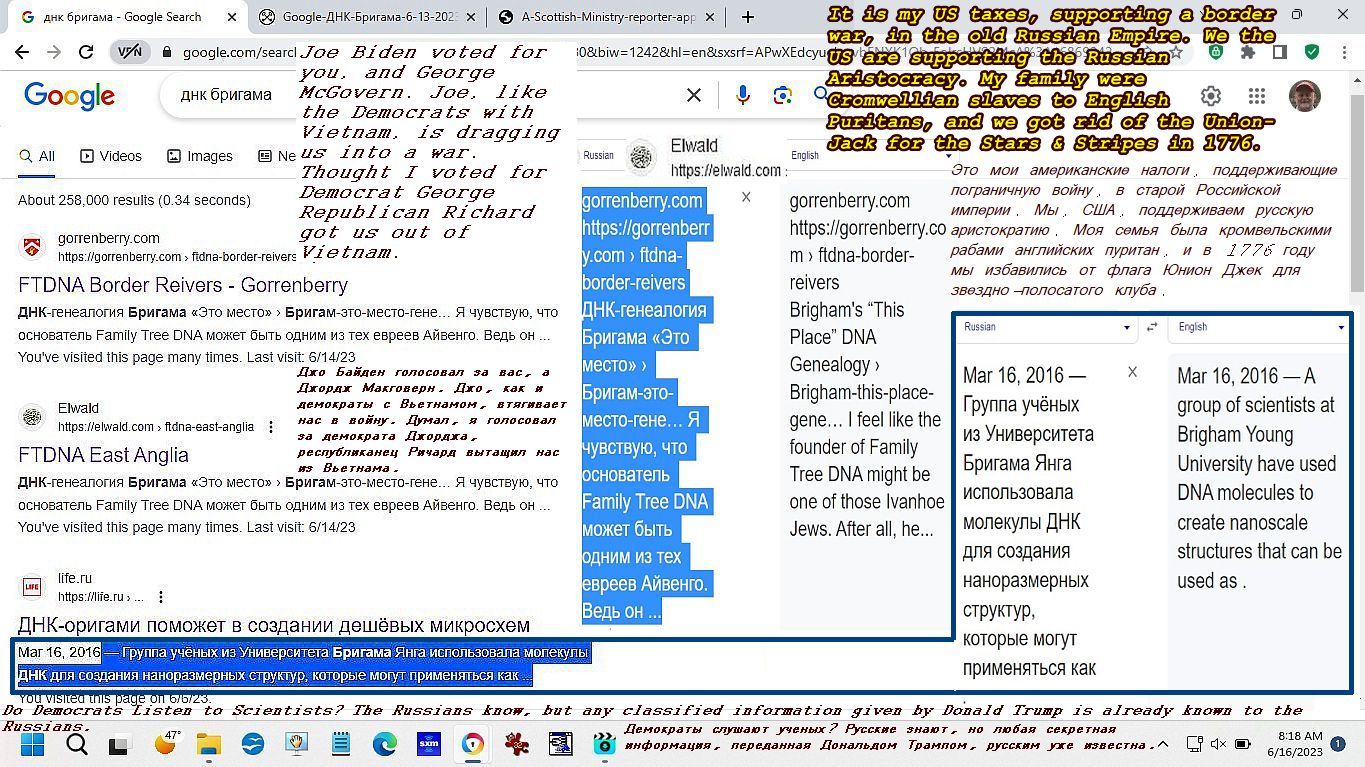
Task: Click the gorrenberry.com favicon
Action: pyautogui.click(x=33, y=247)
